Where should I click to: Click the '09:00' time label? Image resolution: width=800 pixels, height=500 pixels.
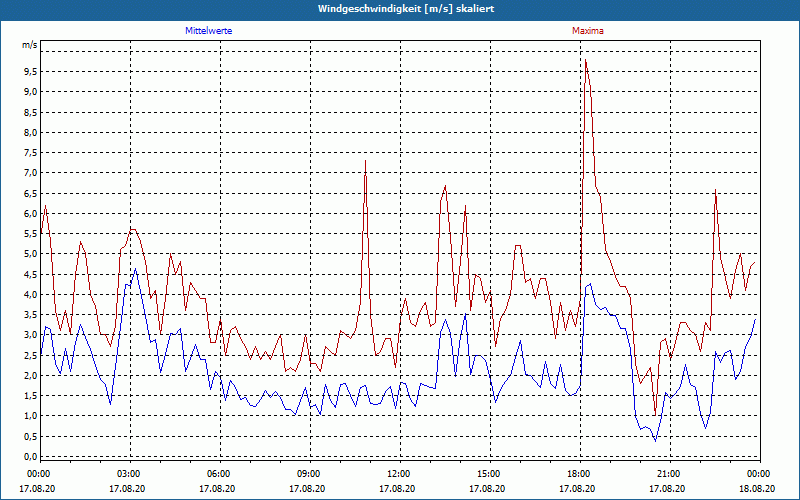pos(308,474)
